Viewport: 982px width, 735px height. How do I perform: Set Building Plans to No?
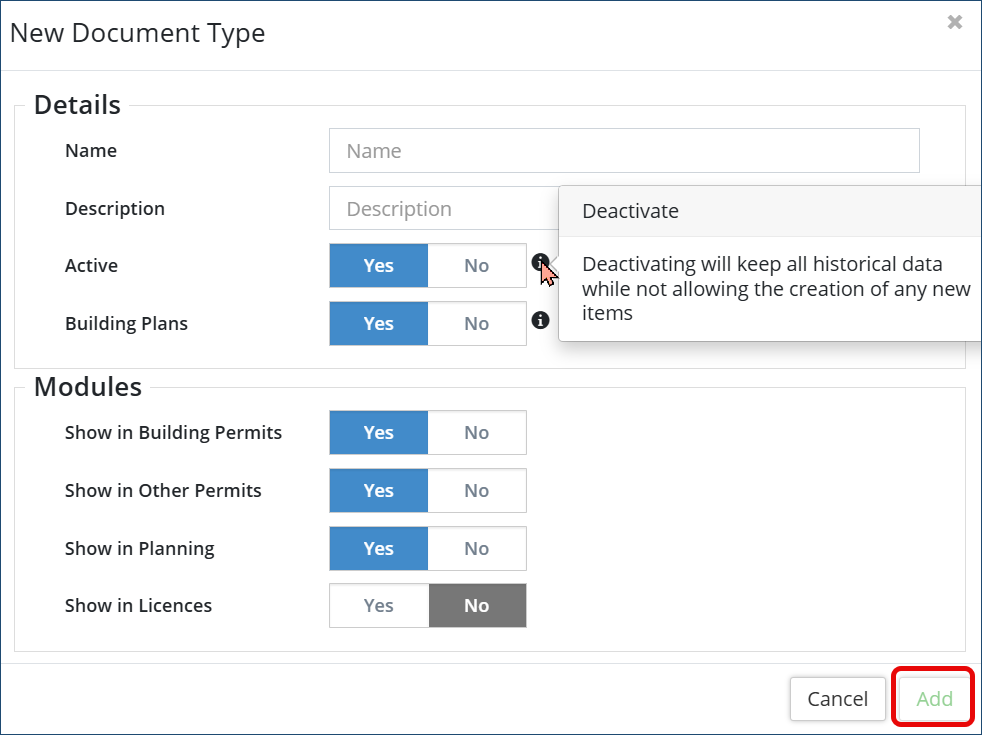(x=477, y=324)
